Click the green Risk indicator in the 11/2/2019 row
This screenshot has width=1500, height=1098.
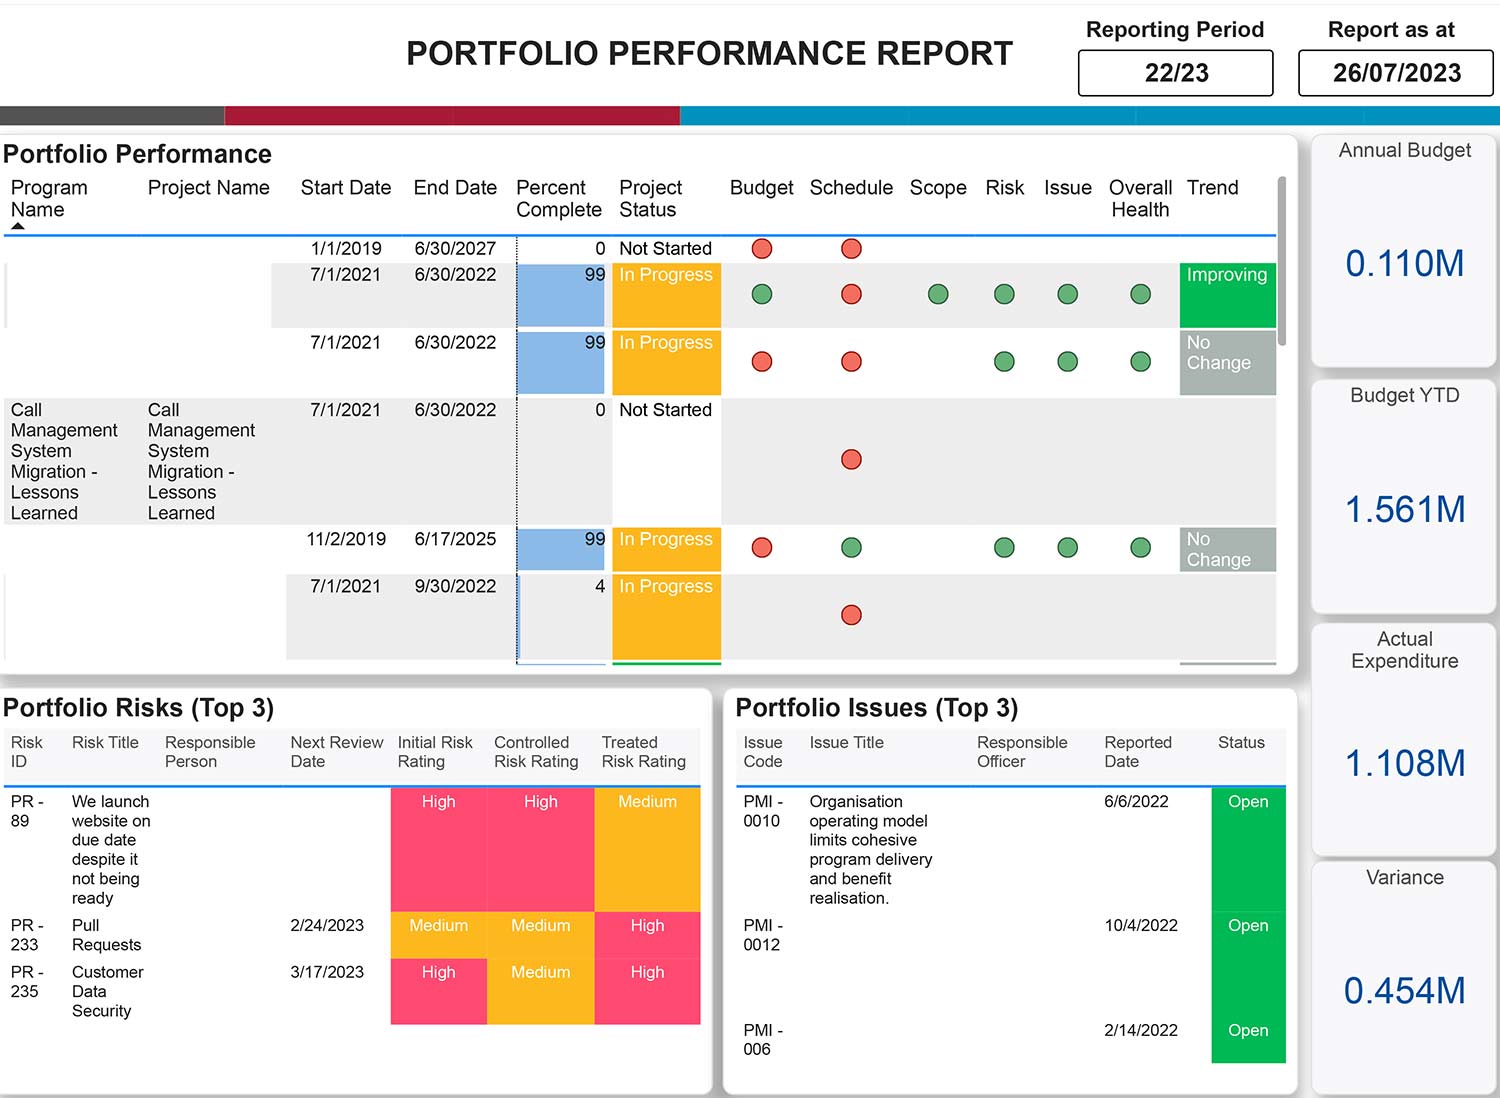pos(1004,548)
